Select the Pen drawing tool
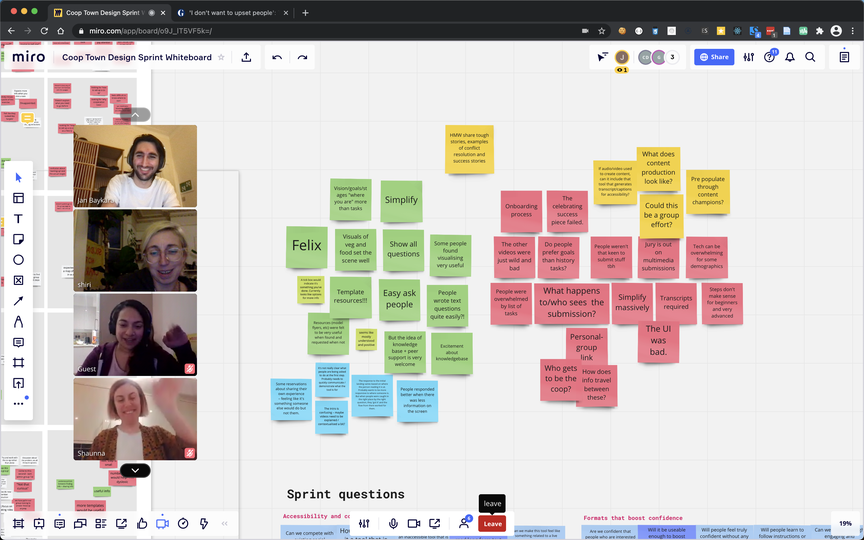This screenshot has width=864, height=540. 18,321
